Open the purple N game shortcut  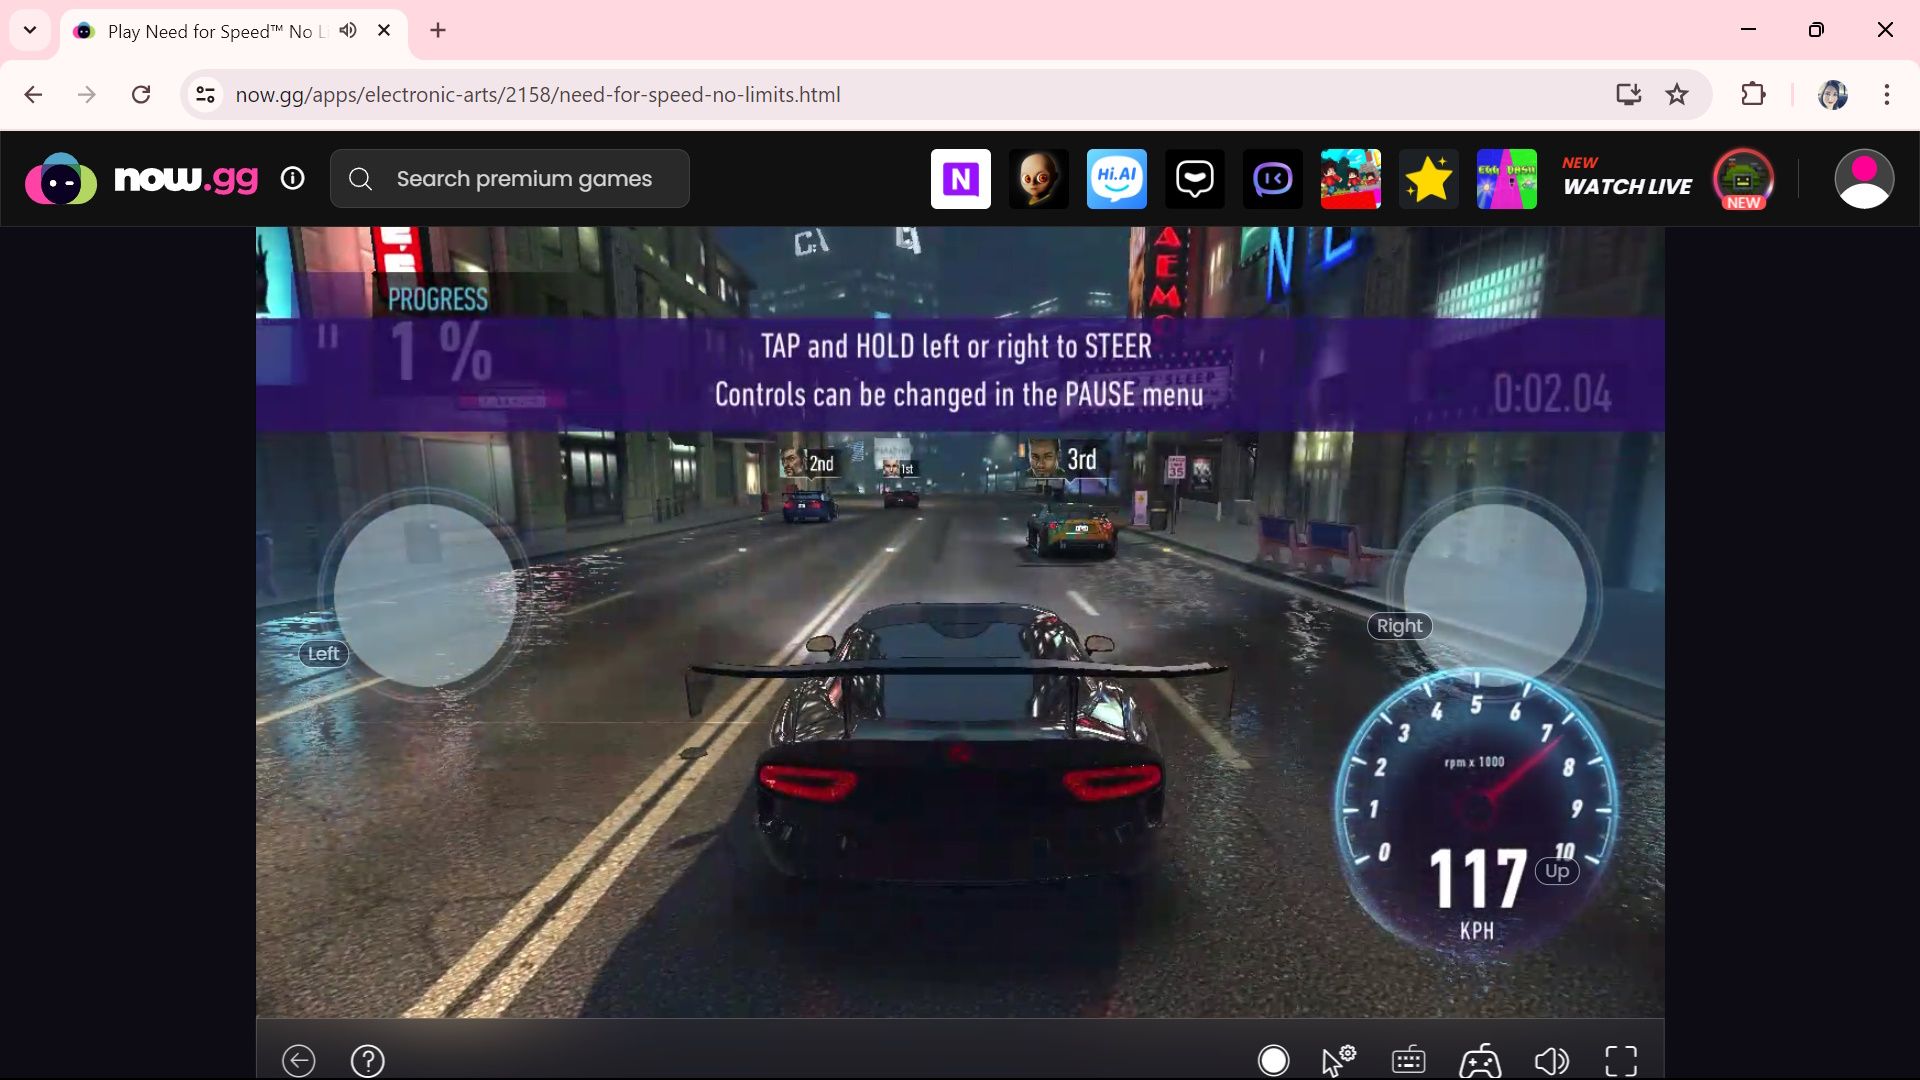(960, 179)
